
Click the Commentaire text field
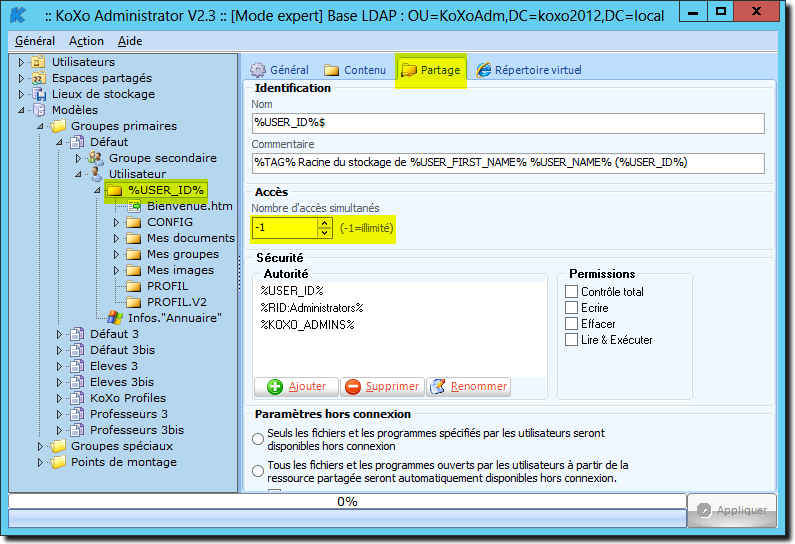[x=508, y=163]
